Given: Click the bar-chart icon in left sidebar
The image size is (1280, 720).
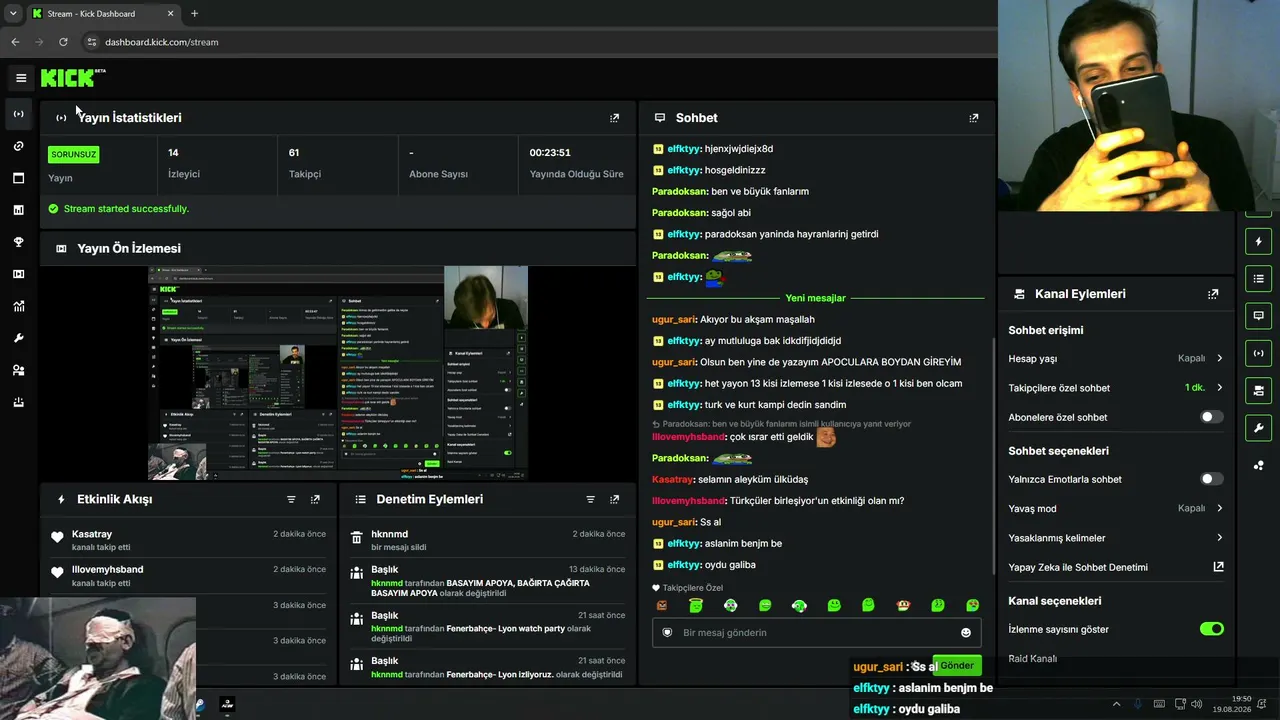Looking at the screenshot, I should (19, 210).
